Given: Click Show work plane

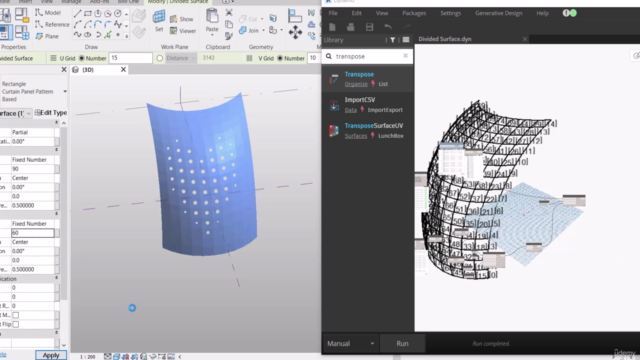Looking at the screenshot, I should (x=182, y=19).
